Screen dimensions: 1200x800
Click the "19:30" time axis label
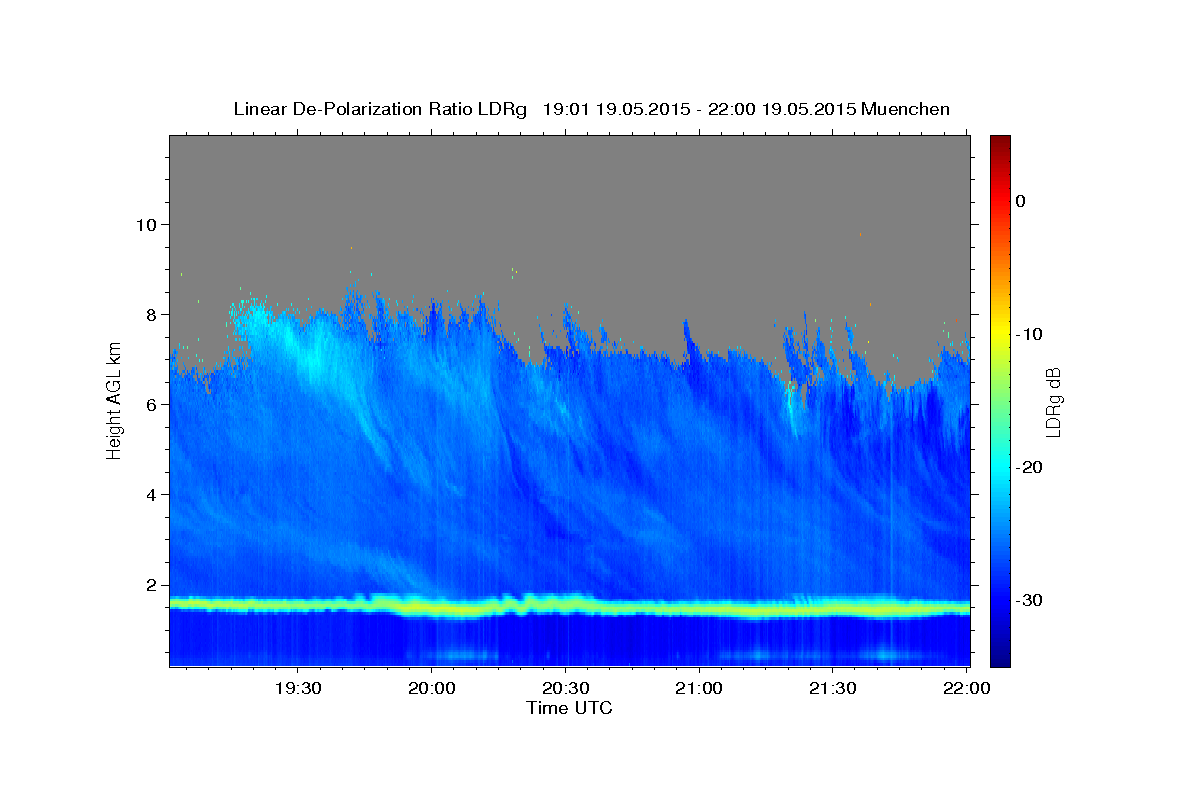pyautogui.click(x=298, y=688)
